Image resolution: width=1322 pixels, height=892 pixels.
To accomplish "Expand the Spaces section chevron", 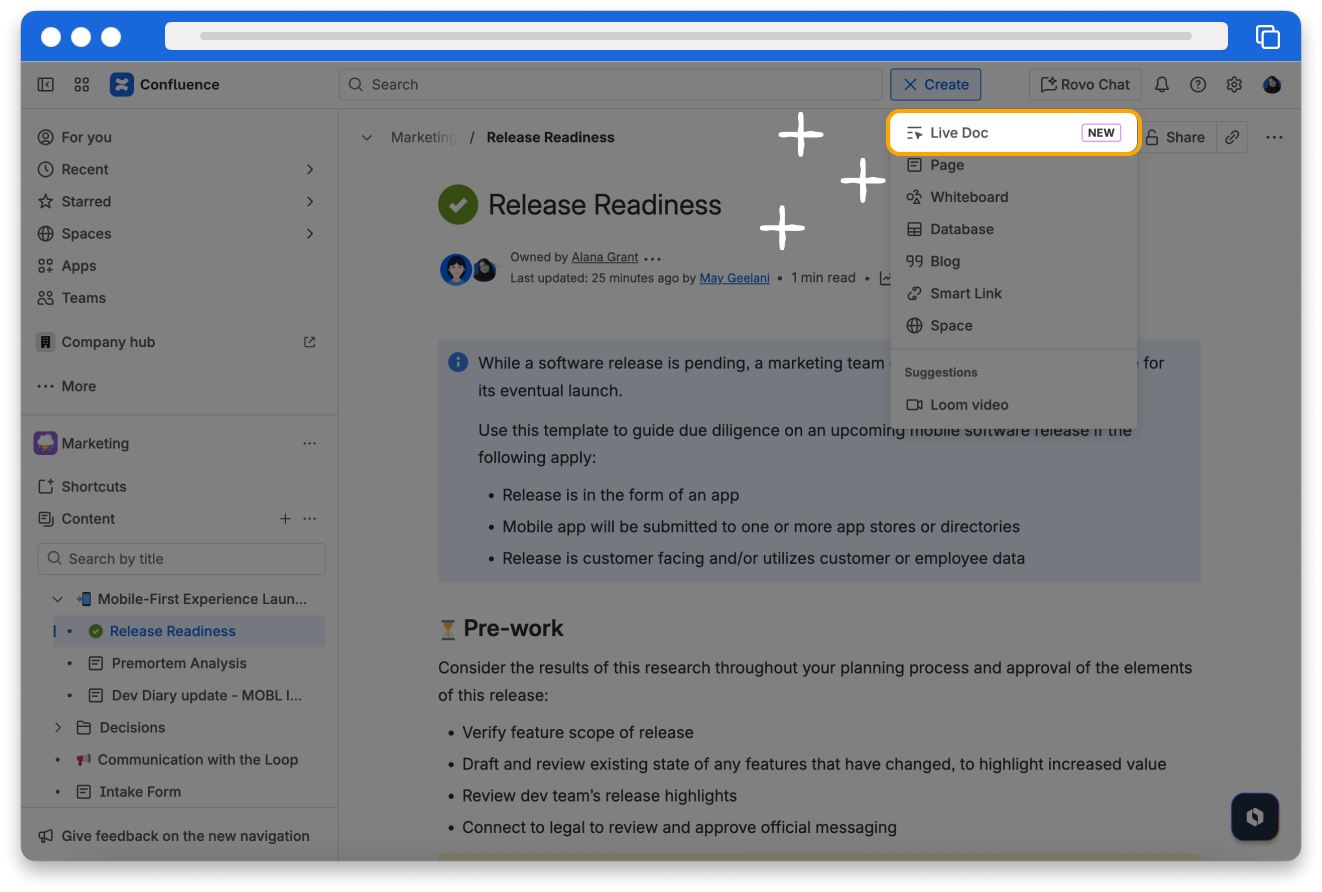I will coord(310,234).
